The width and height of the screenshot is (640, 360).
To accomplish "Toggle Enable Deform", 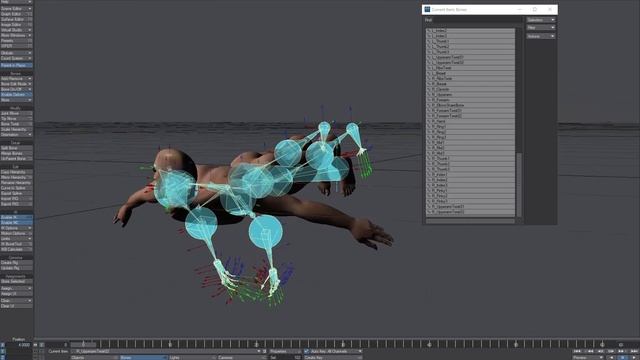I will tap(16, 94).
